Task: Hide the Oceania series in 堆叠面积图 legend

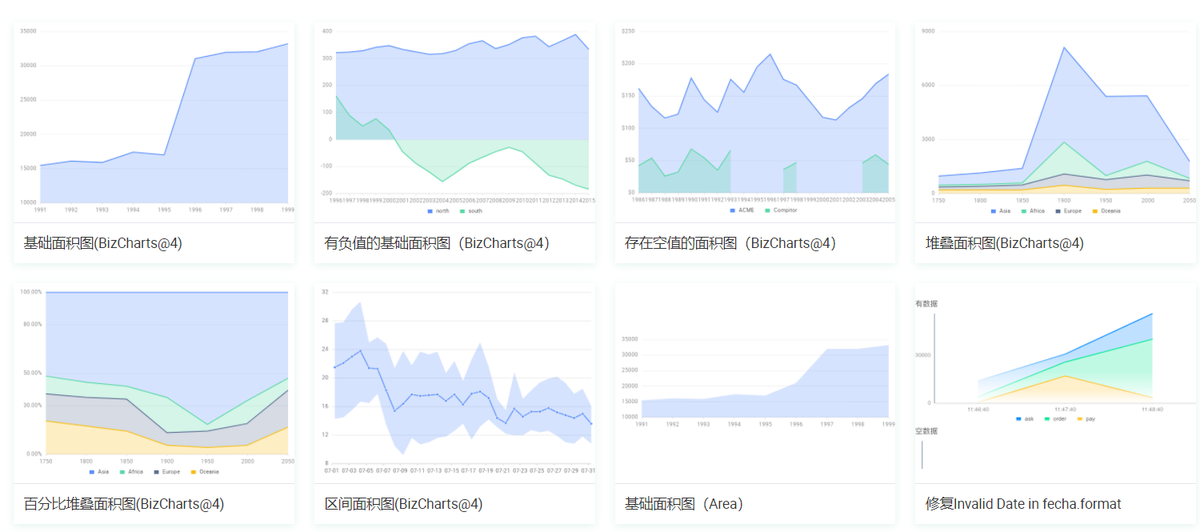Action: [x=1106, y=211]
